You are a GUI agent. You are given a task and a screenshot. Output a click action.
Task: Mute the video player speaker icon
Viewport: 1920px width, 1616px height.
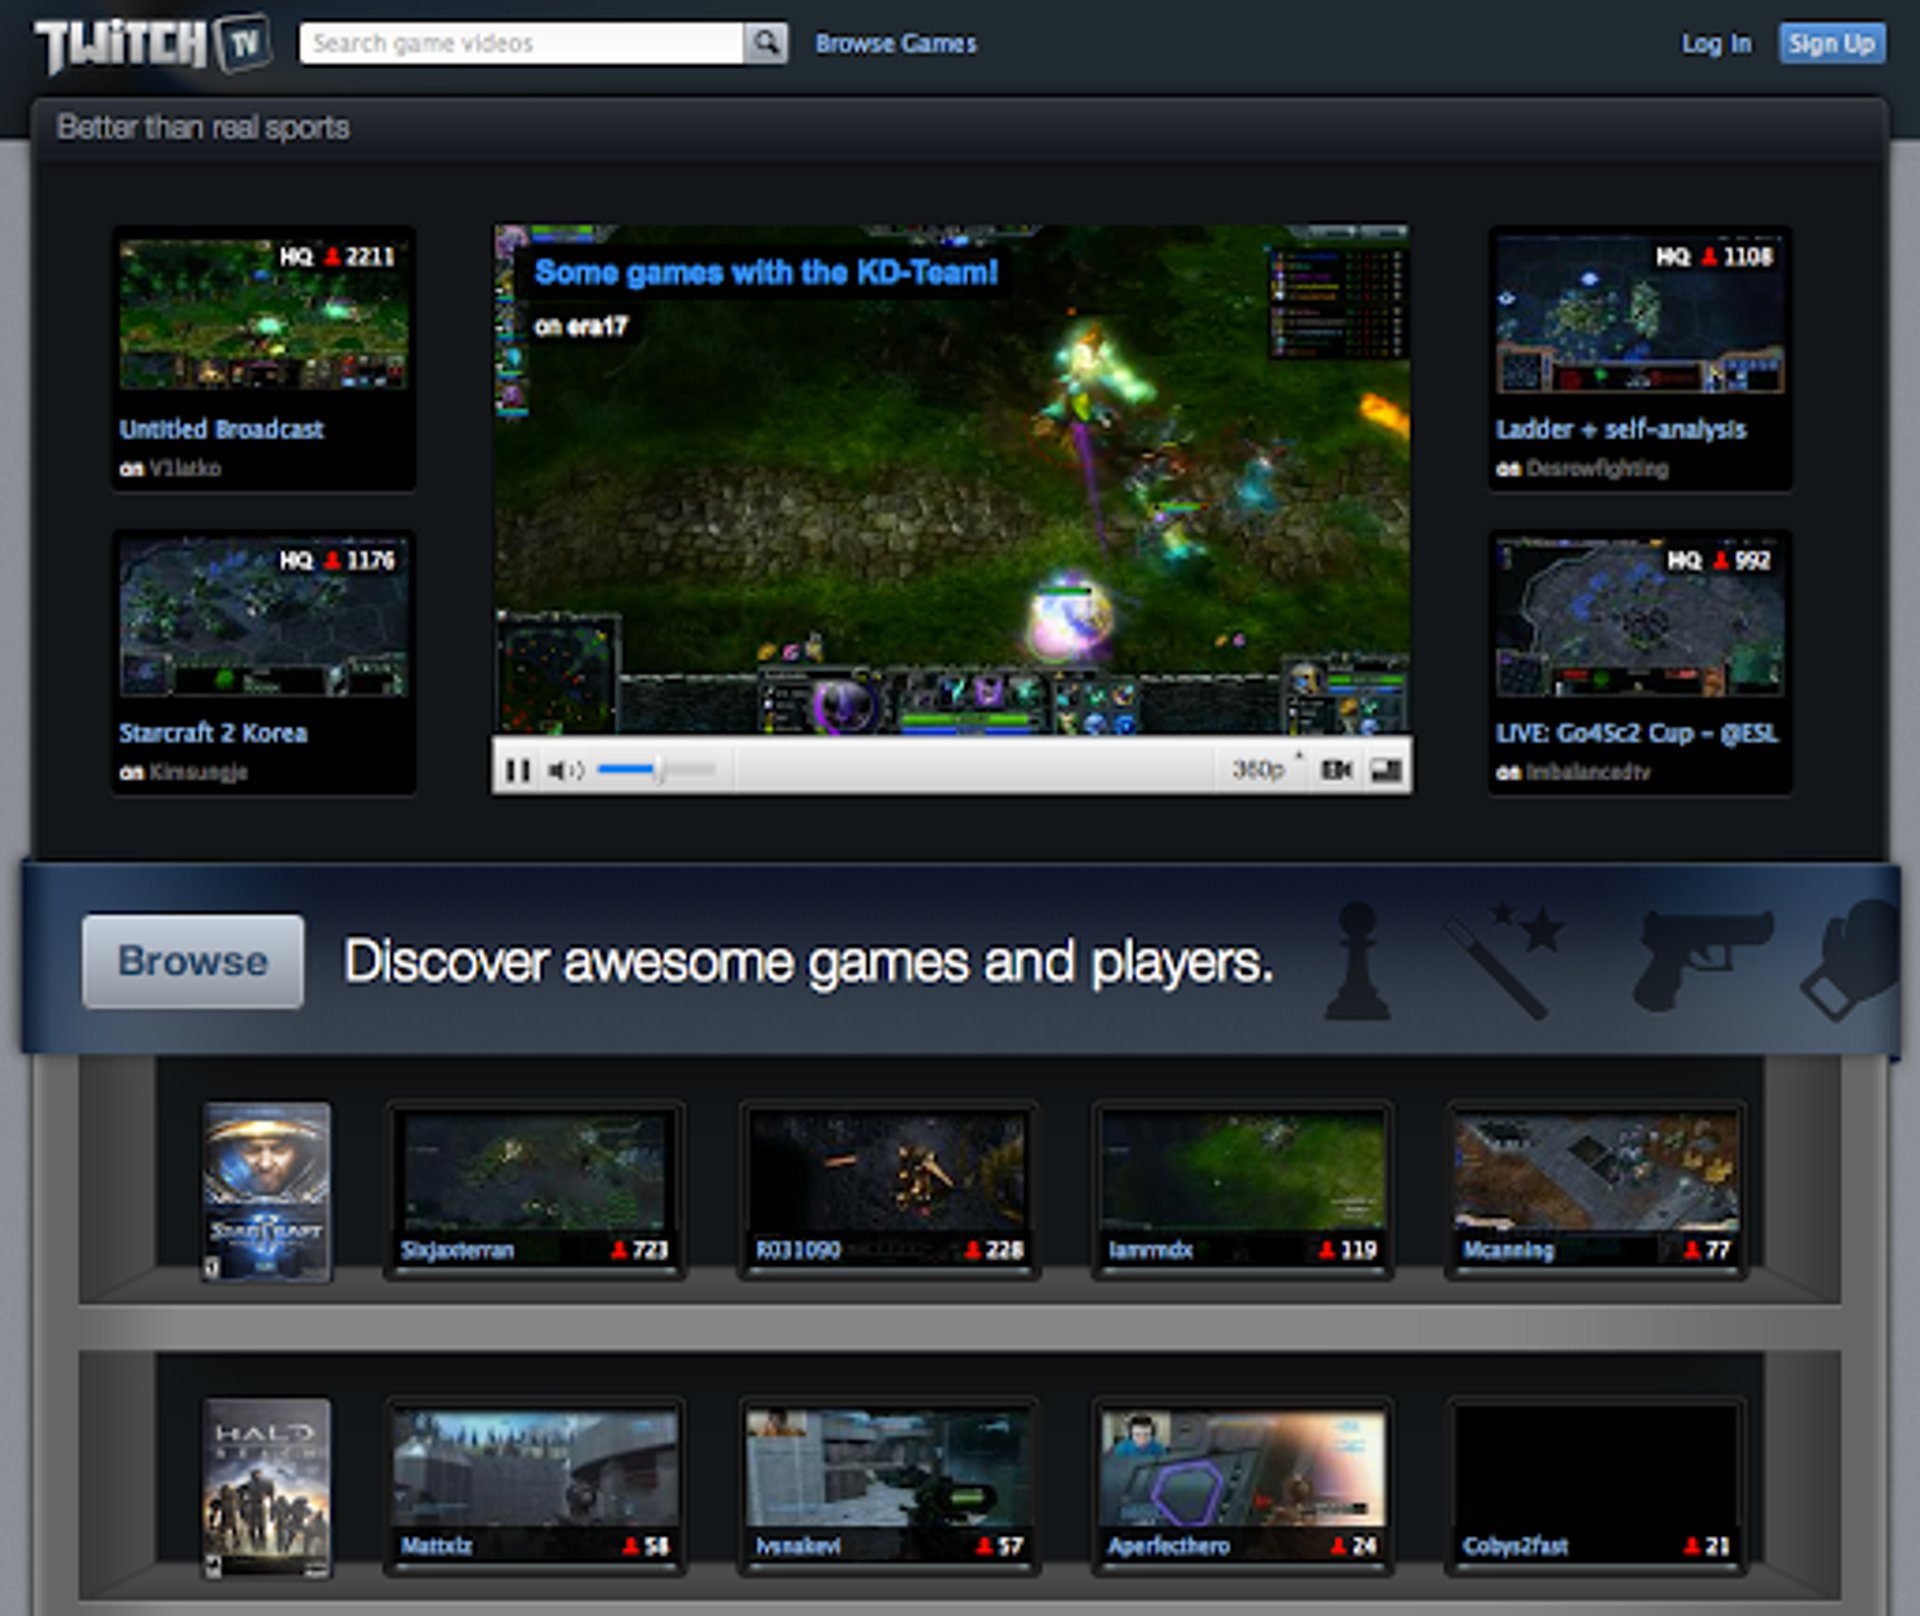pyautogui.click(x=564, y=770)
